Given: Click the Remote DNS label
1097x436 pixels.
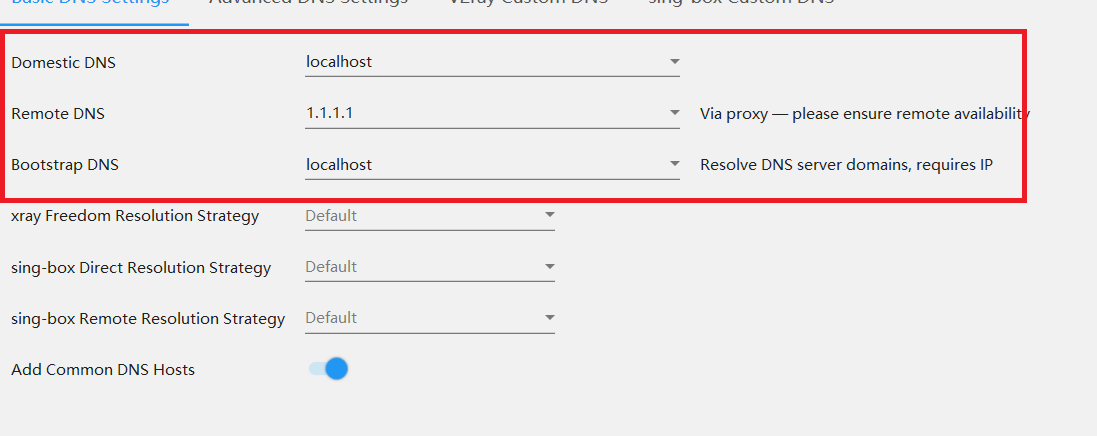Looking at the screenshot, I should 58,113.
